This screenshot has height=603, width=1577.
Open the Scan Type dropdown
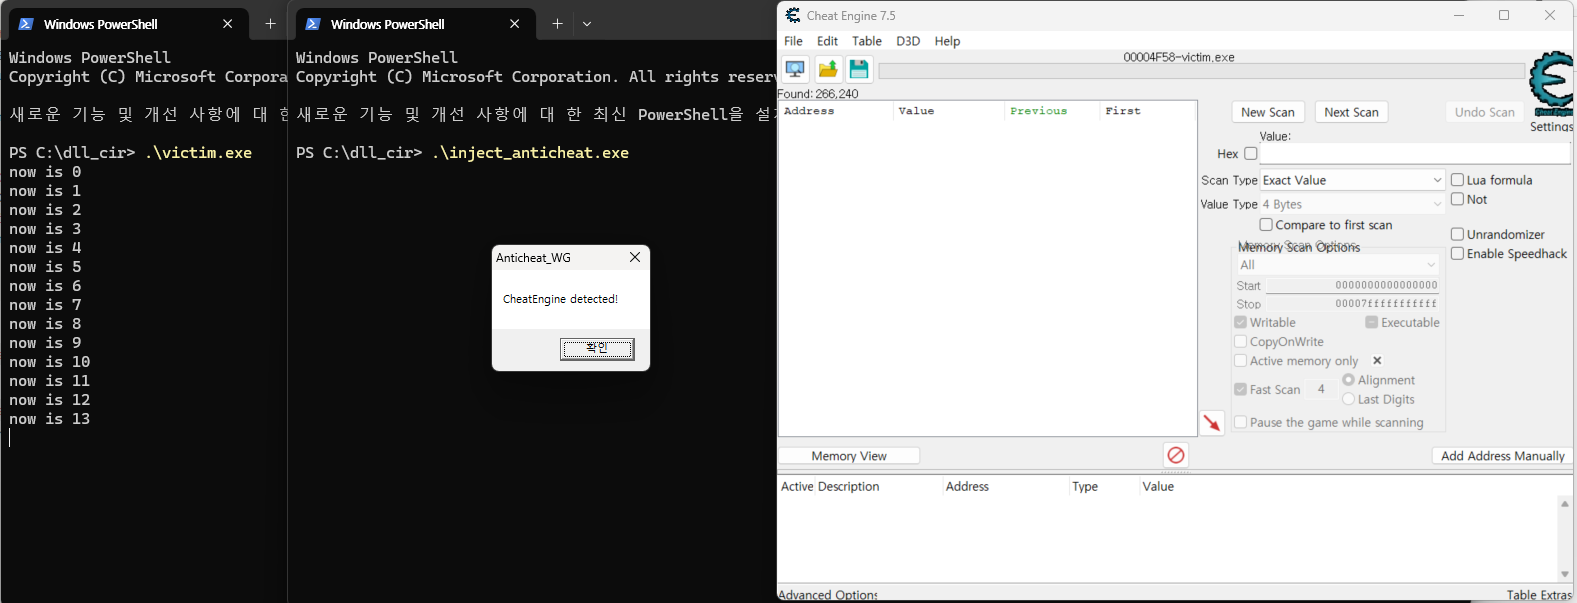(x=1352, y=180)
